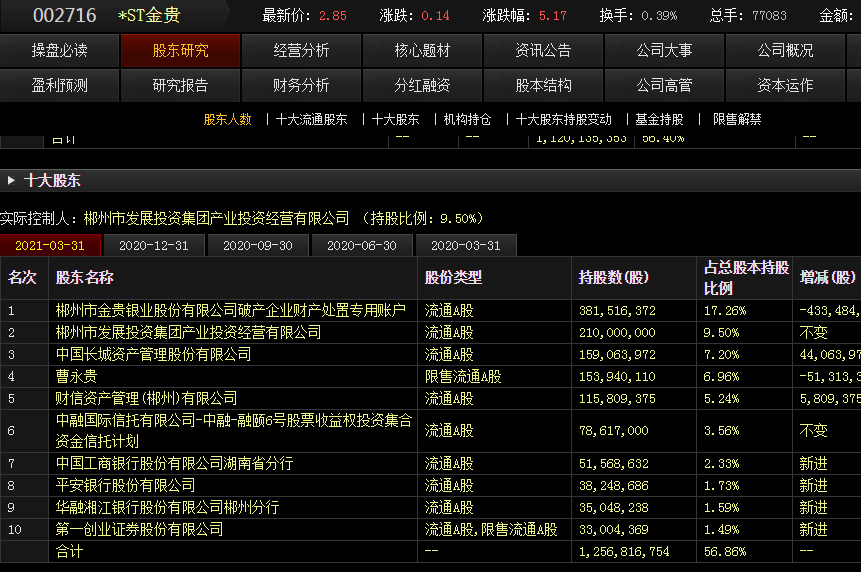Viewport: 861px width, 572px height.
Task: Open shareholder 财信资产管理(郴州)有限公司
Action: click(x=147, y=399)
